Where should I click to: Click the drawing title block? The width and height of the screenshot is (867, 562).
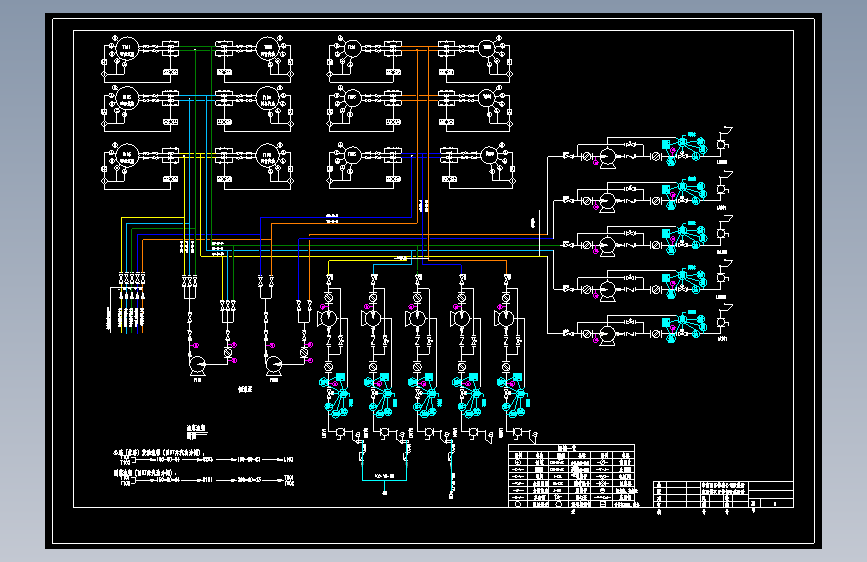[723, 495]
